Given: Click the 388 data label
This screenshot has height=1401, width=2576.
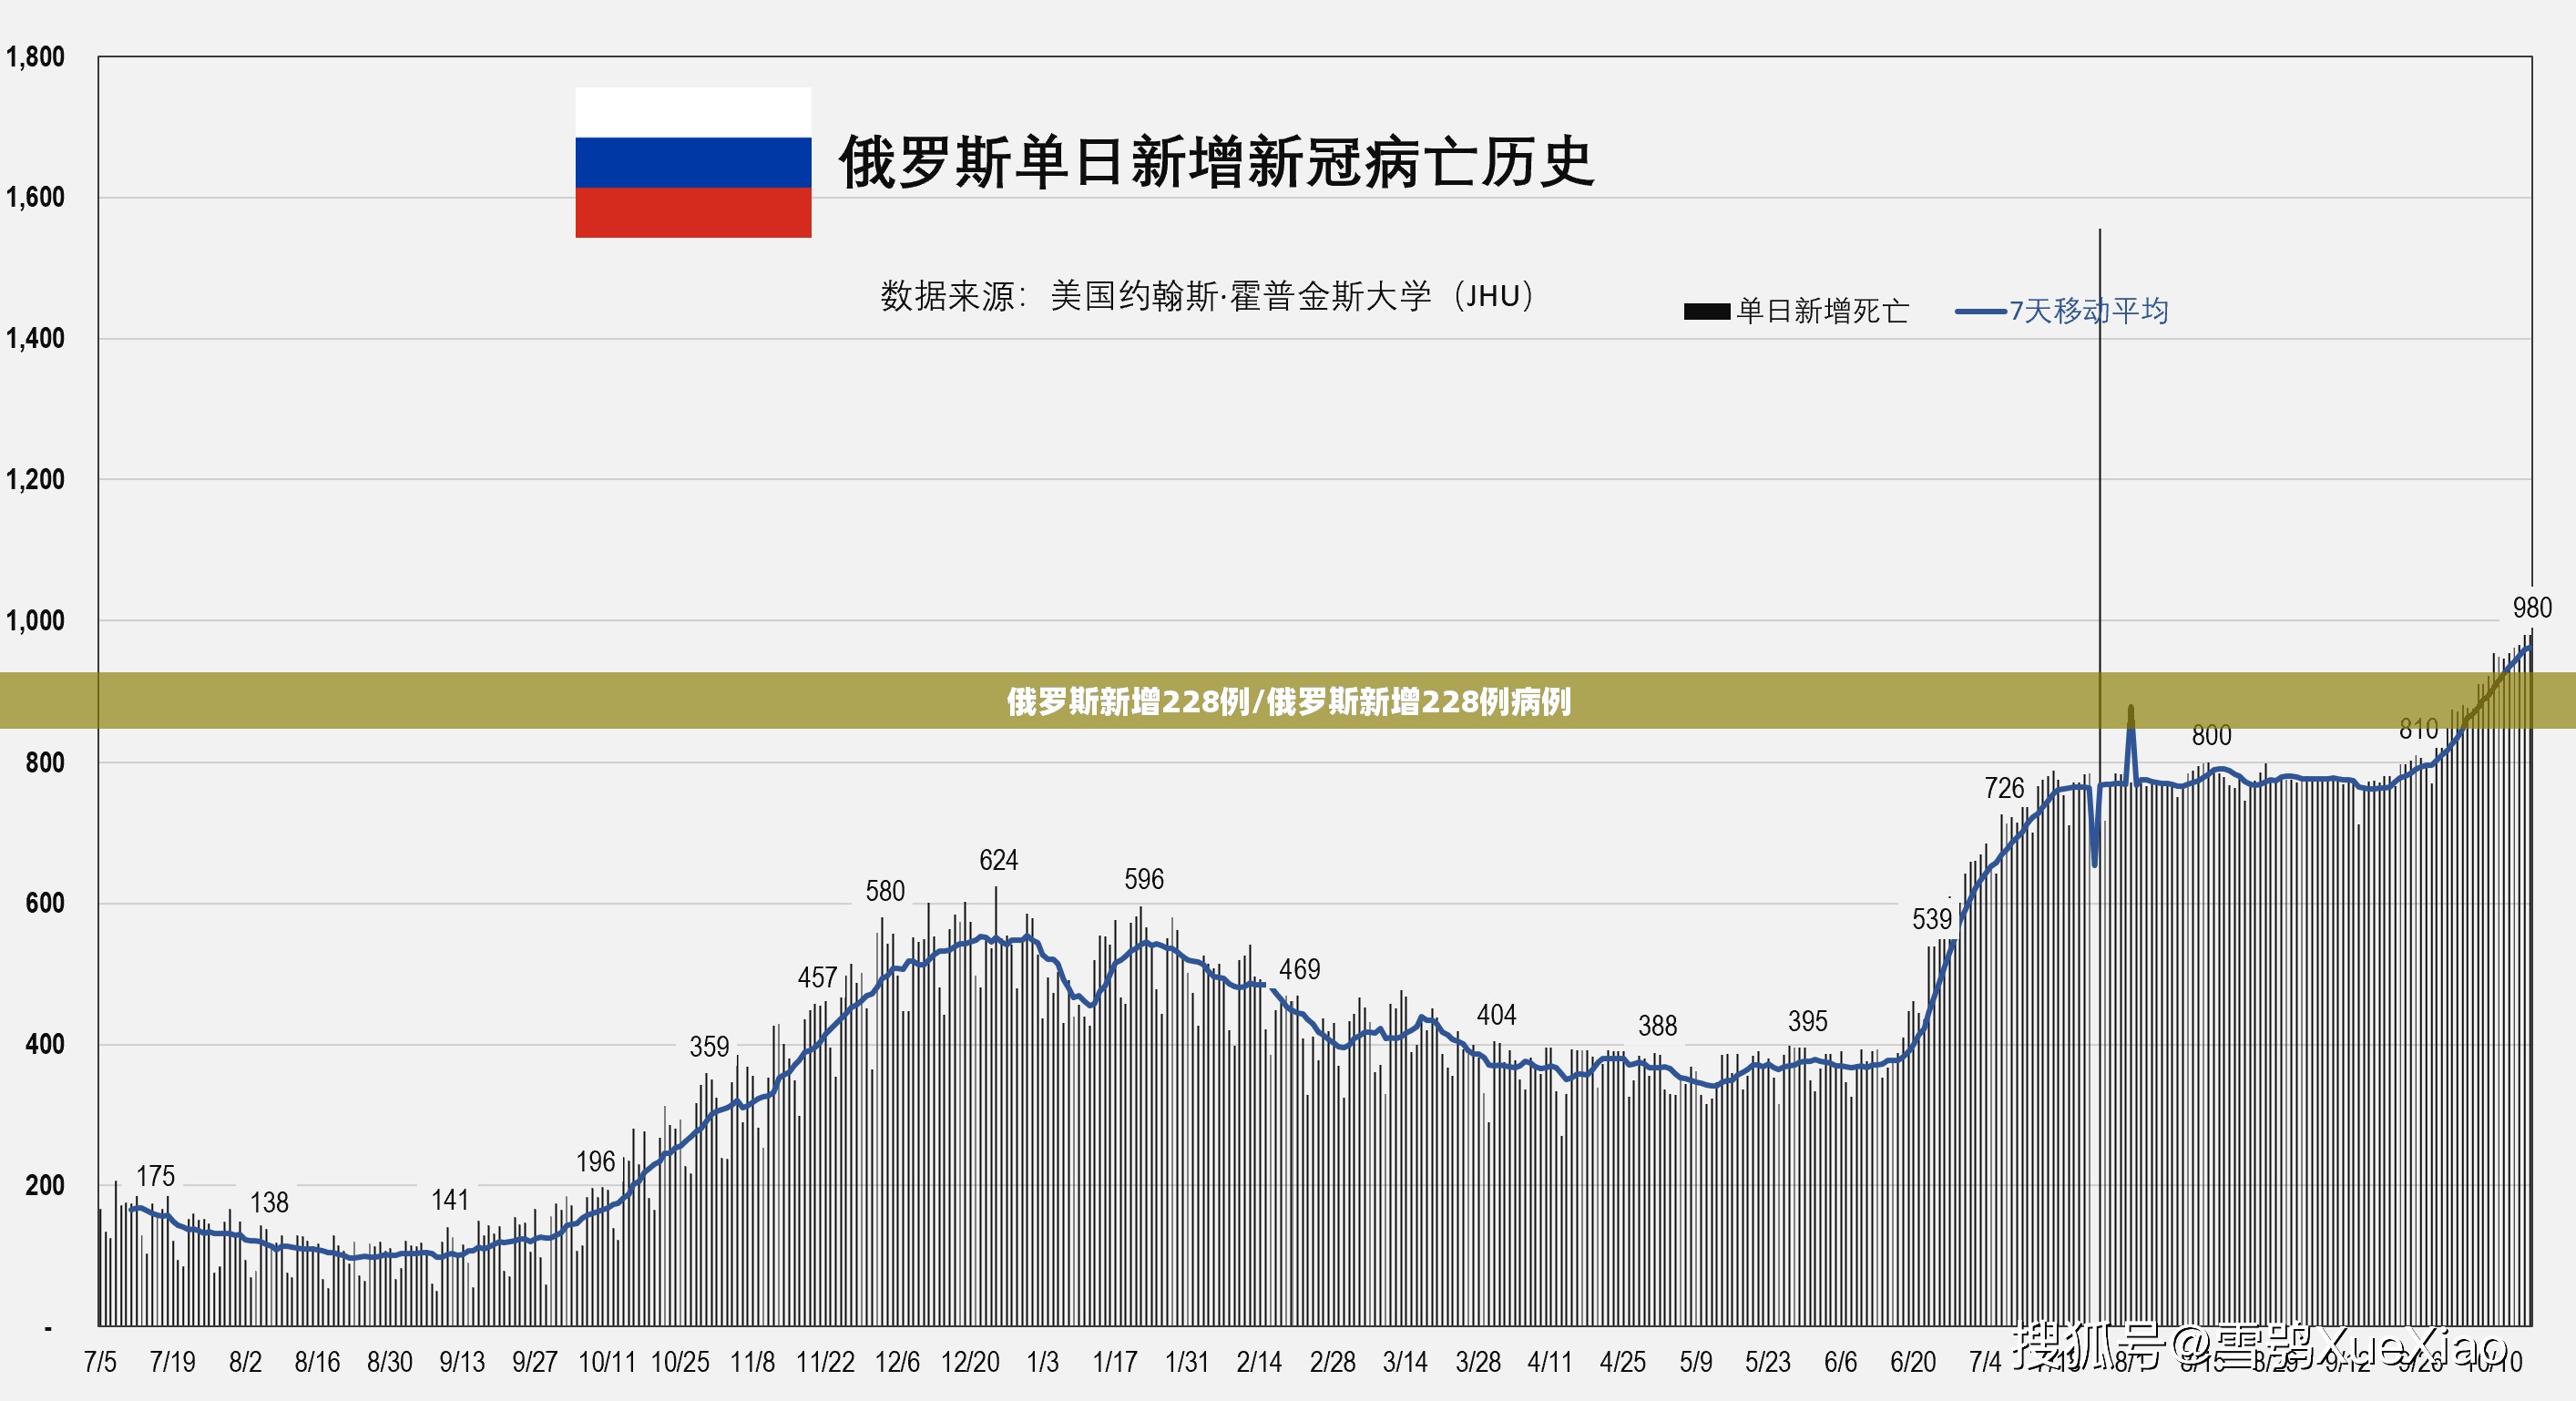Looking at the screenshot, I should tap(1657, 1026).
